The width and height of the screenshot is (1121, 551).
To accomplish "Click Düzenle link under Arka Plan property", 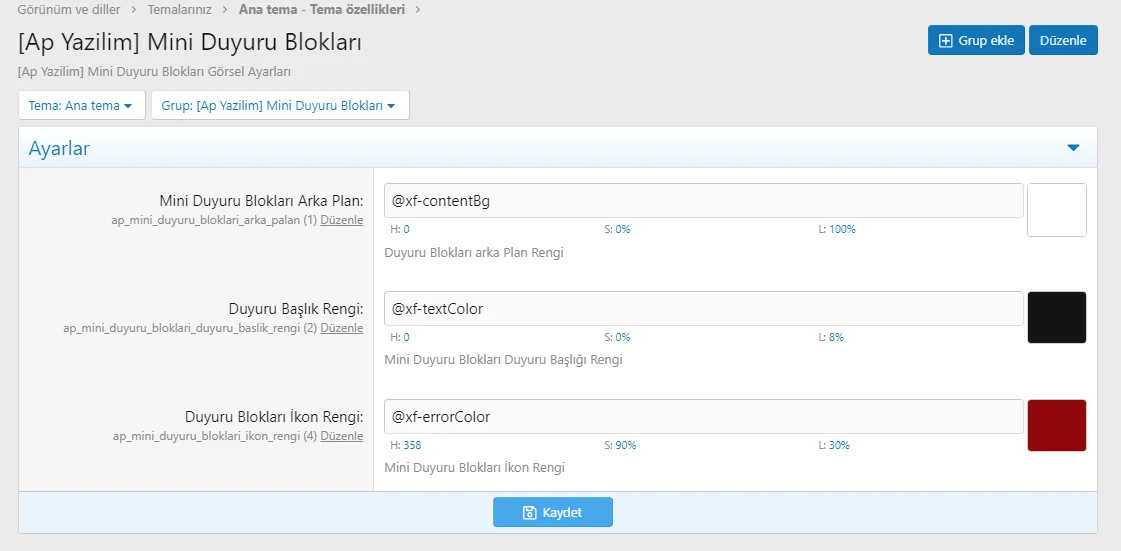I will coord(342,220).
